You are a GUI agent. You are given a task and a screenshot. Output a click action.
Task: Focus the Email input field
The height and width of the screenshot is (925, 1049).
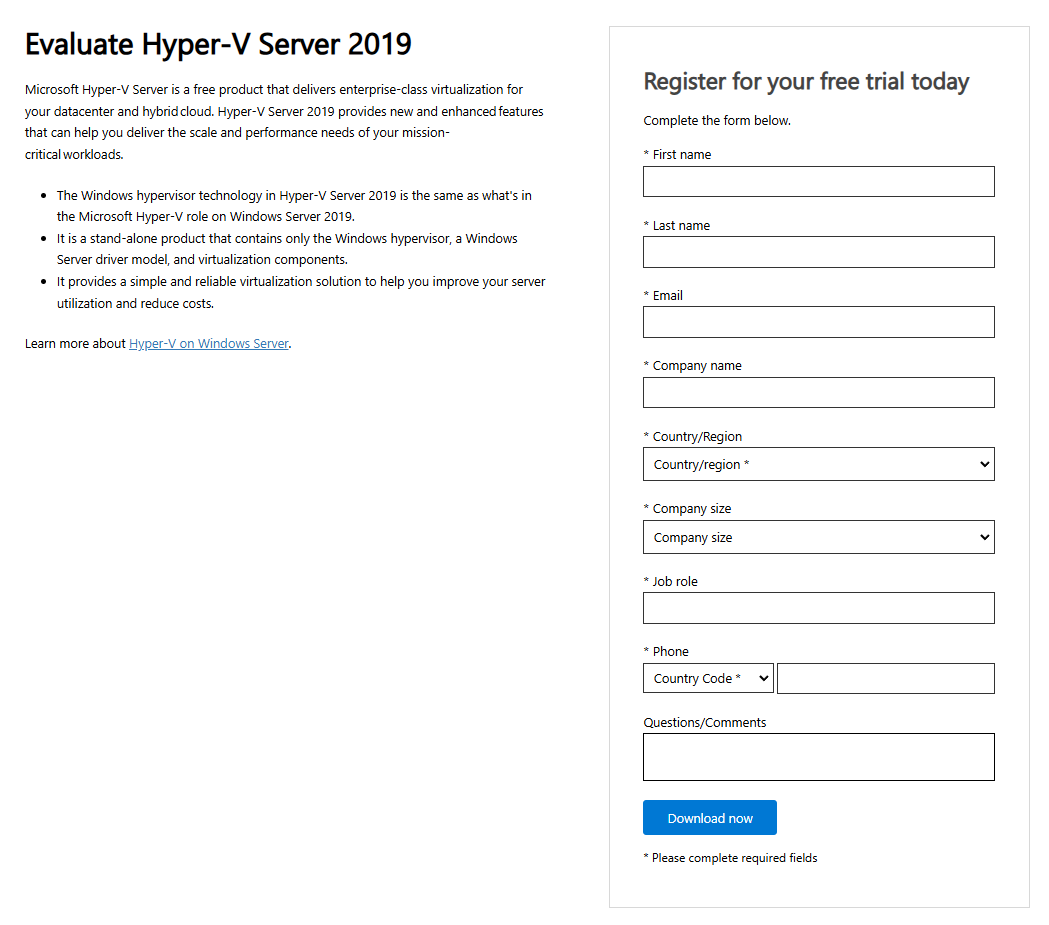[818, 322]
